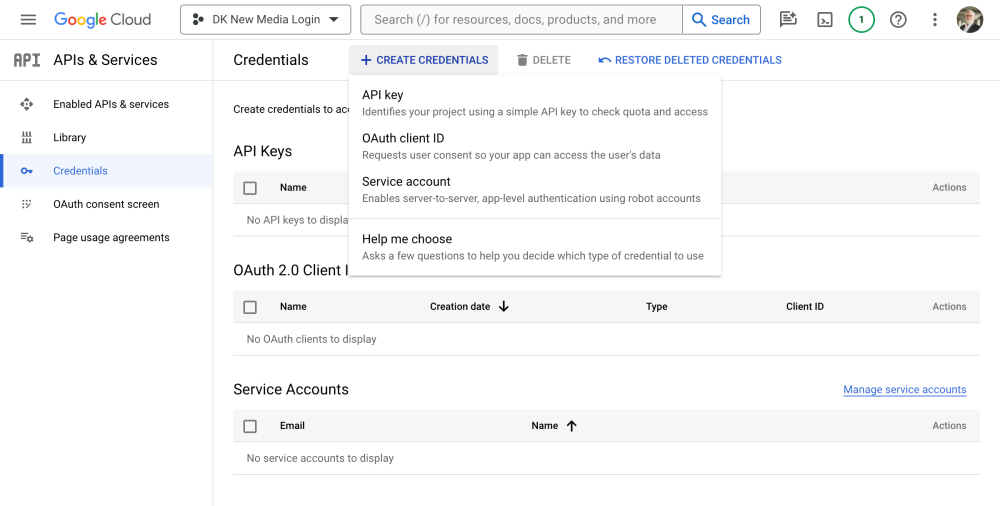This screenshot has height=506, width=1000.
Task: Click the Credentials page title
Action: (x=271, y=60)
